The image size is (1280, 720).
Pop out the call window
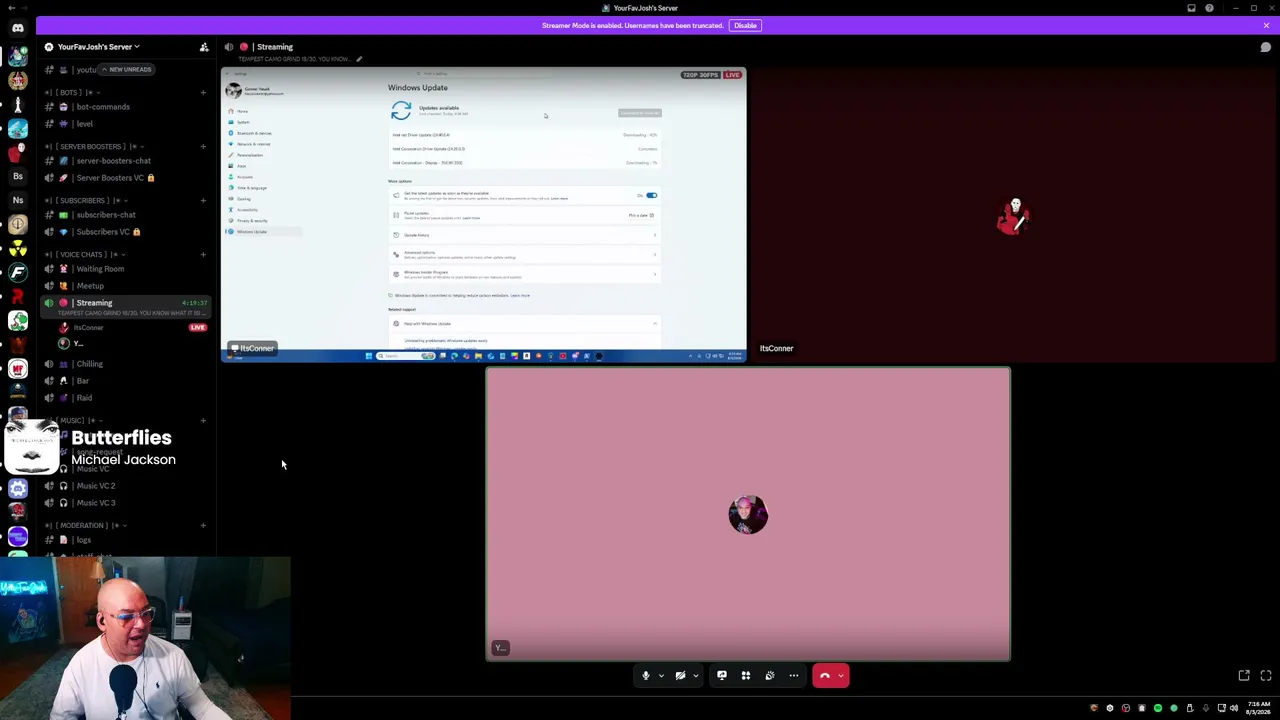tap(1244, 676)
